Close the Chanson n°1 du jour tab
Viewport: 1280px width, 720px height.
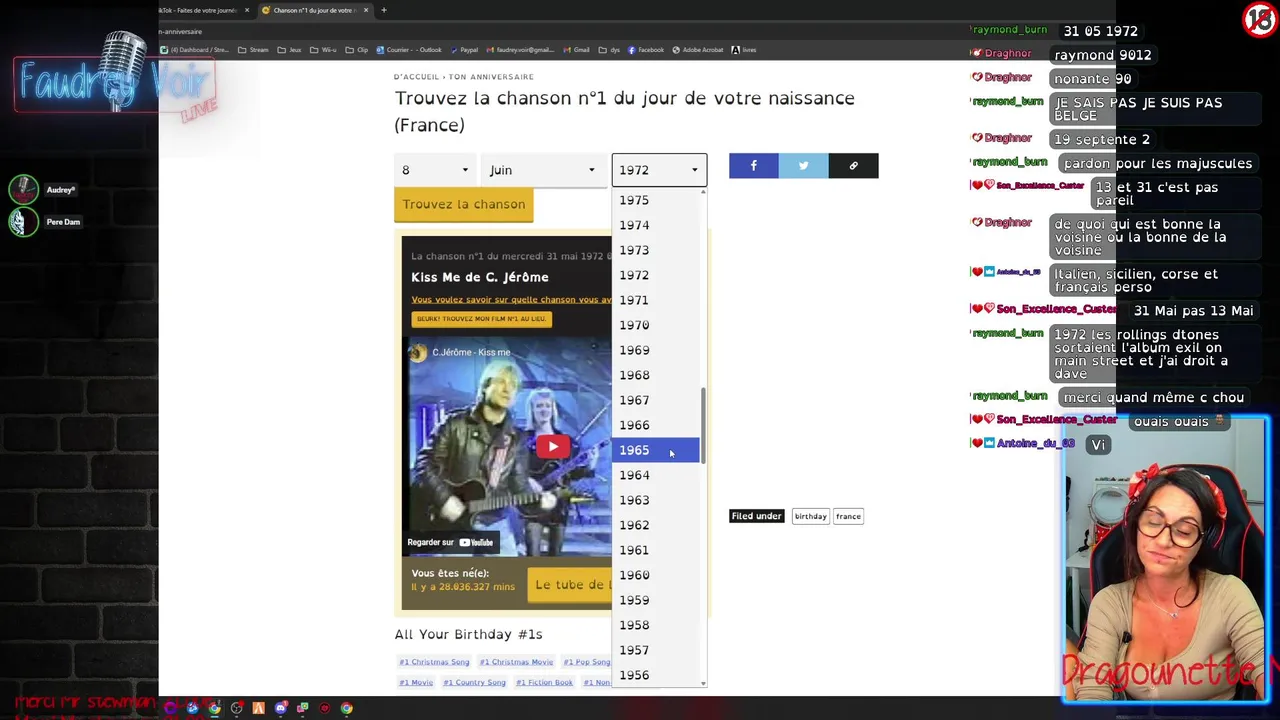pos(366,10)
